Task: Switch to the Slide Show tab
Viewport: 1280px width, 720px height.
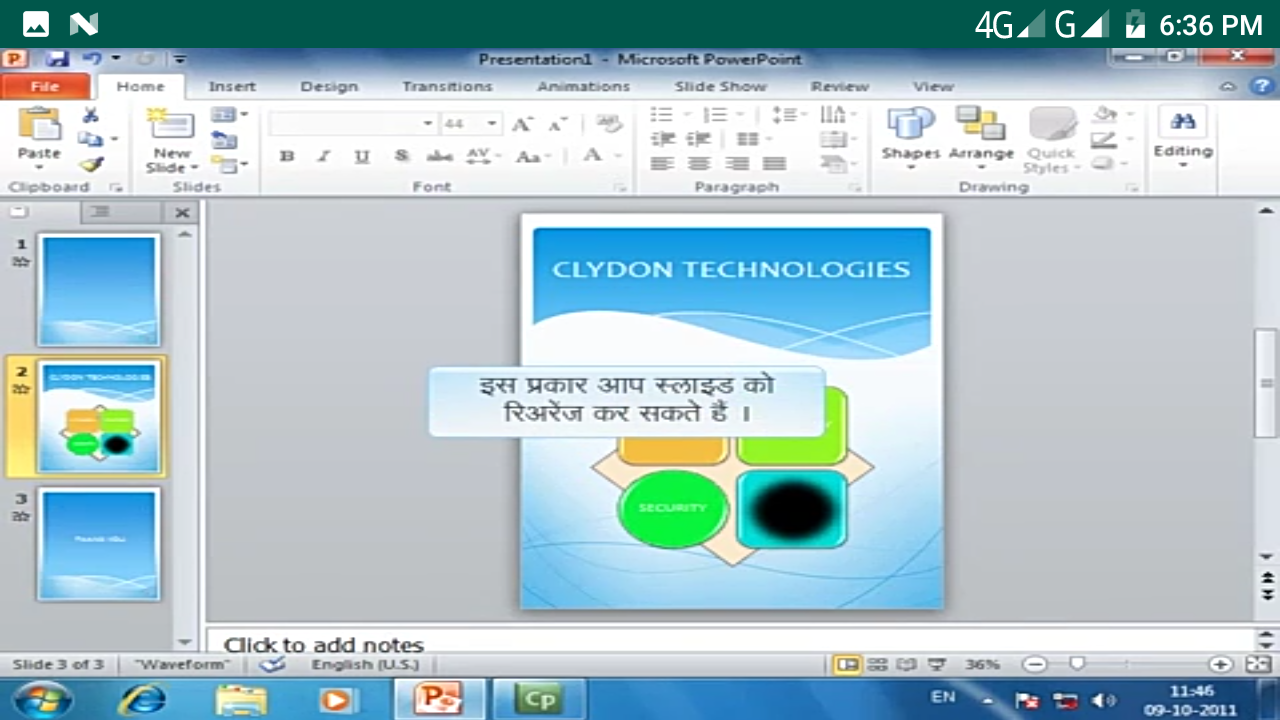Action: point(720,87)
